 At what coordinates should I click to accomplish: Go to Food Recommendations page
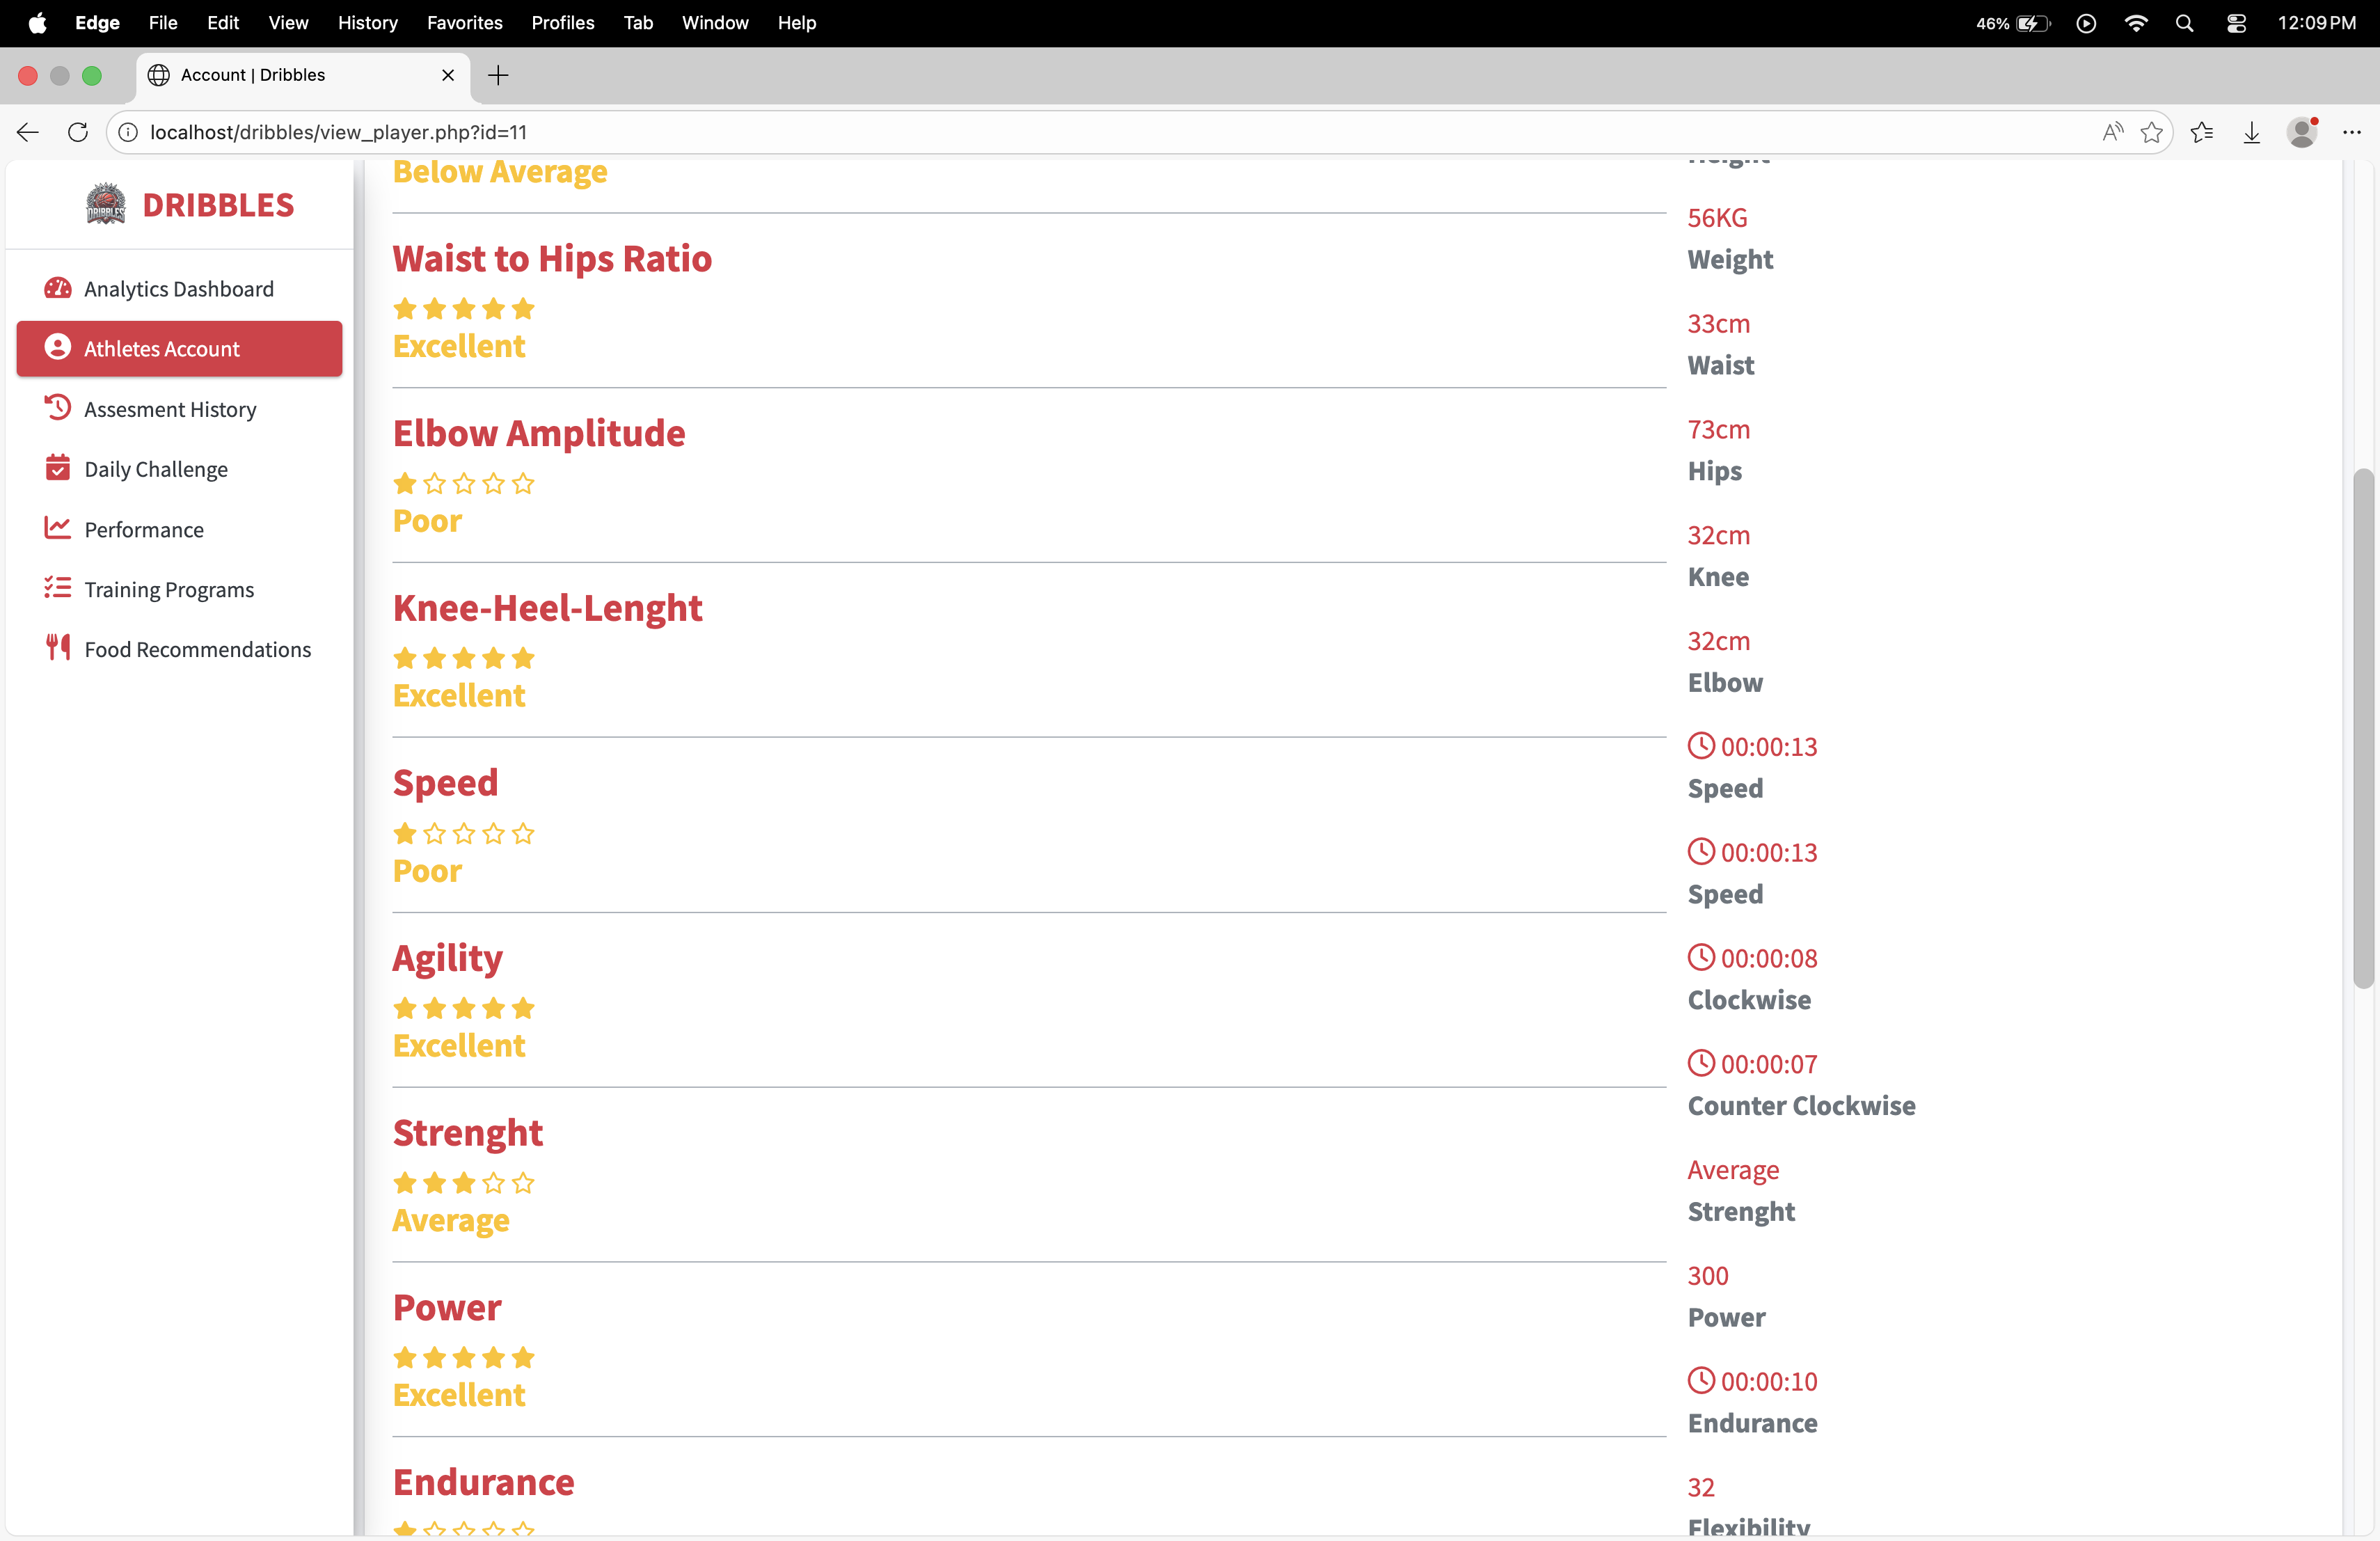pos(197,649)
